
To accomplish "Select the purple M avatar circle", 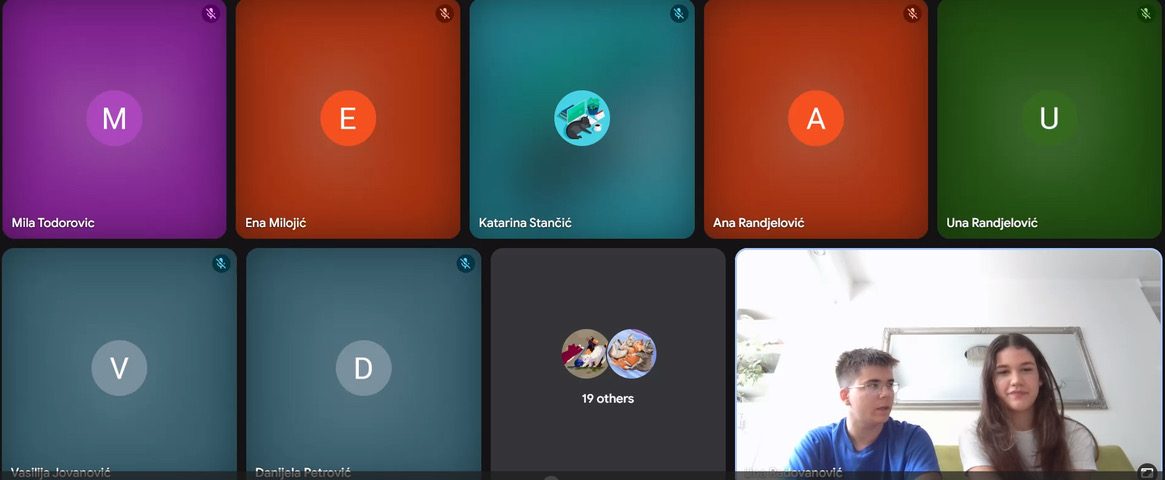I will [114, 118].
